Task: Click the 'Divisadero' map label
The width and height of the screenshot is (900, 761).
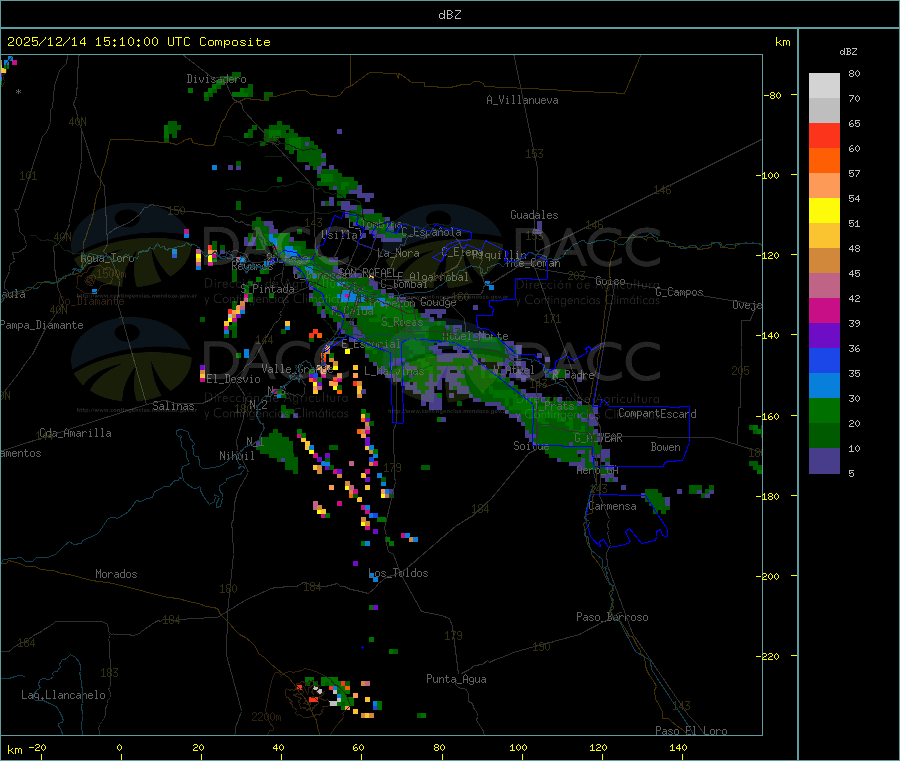Action: point(216,79)
